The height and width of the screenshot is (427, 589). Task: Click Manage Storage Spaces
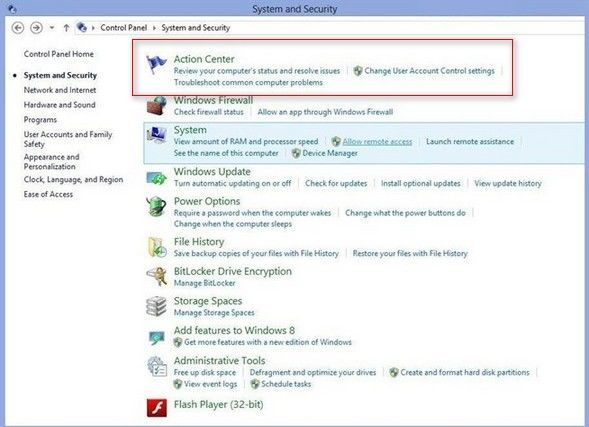point(214,312)
